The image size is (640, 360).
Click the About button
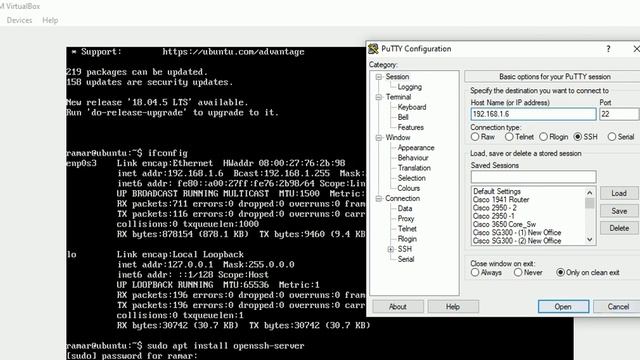pos(398,307)
